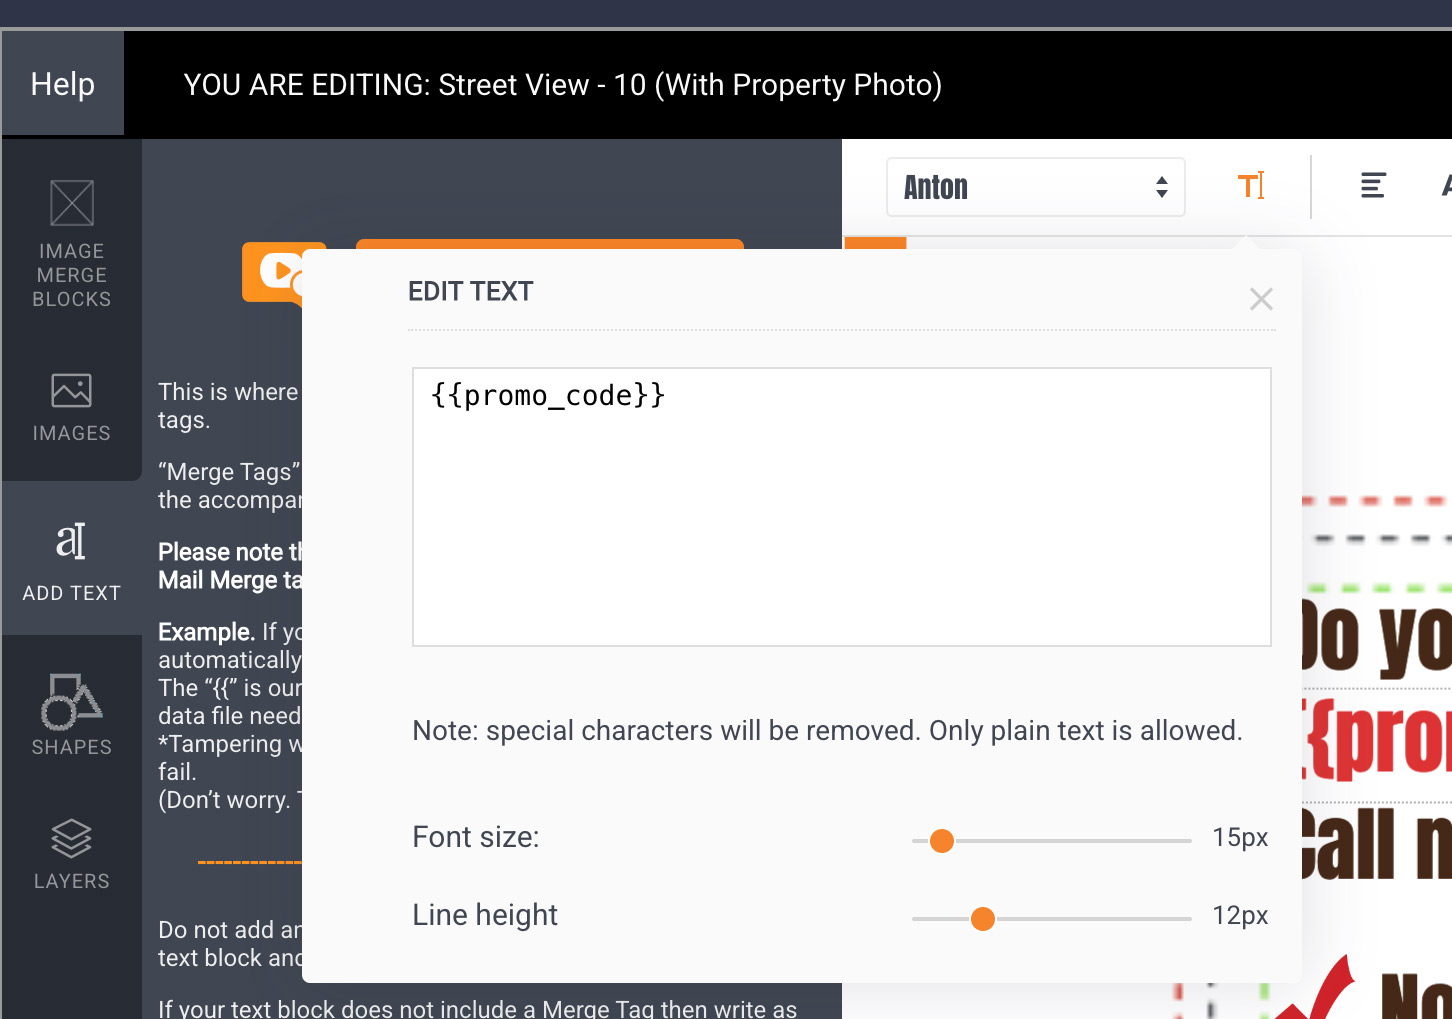This screenshot has height=1019, width=1452.
Task: Close the Edit Text dialog
Action: click(x=1261, y=299)
